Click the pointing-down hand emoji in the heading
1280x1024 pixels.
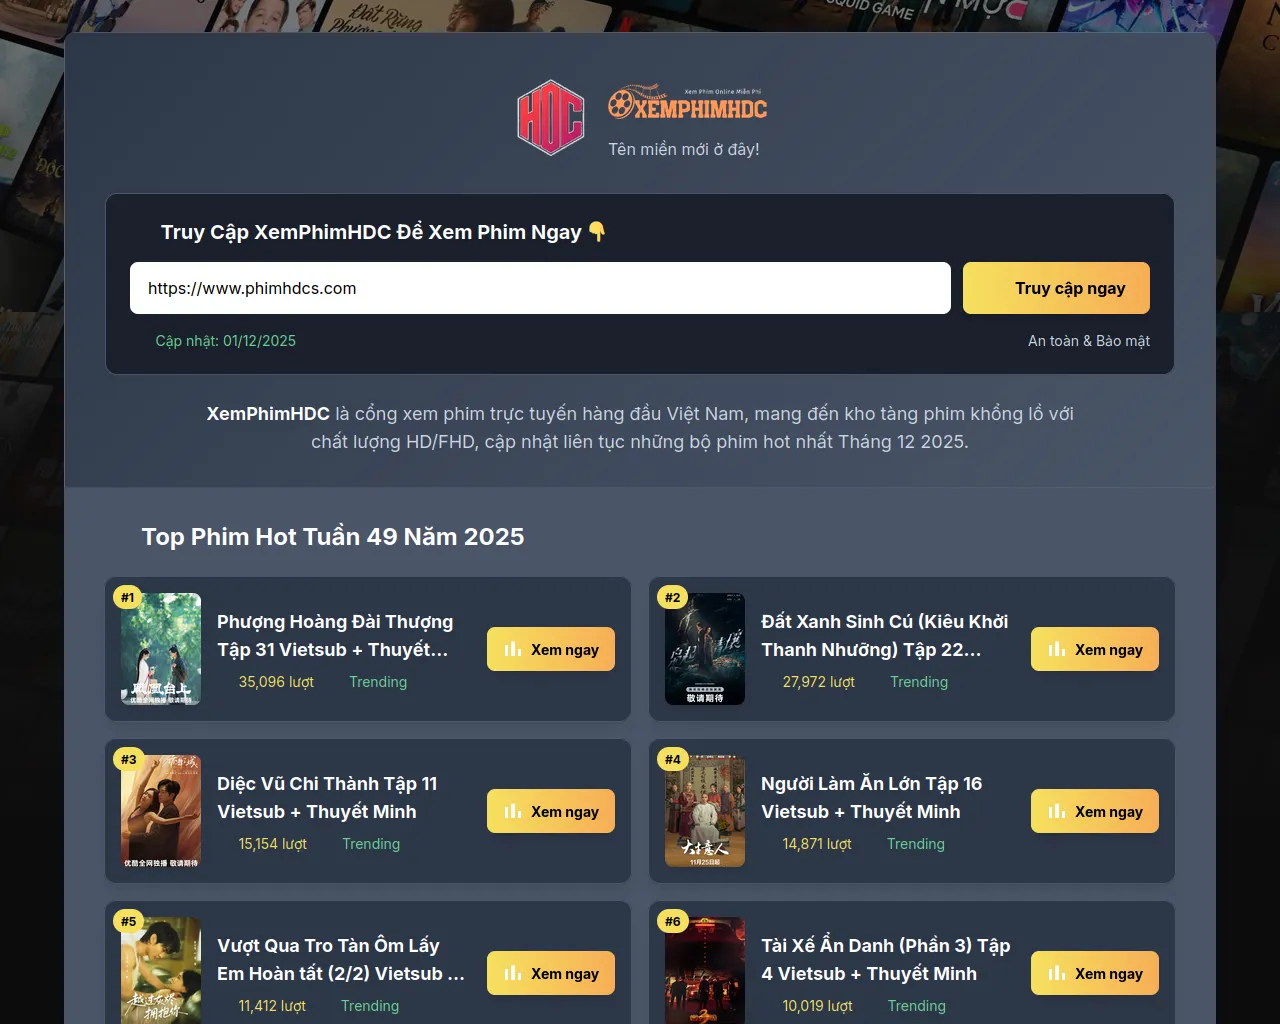[597, 232]
